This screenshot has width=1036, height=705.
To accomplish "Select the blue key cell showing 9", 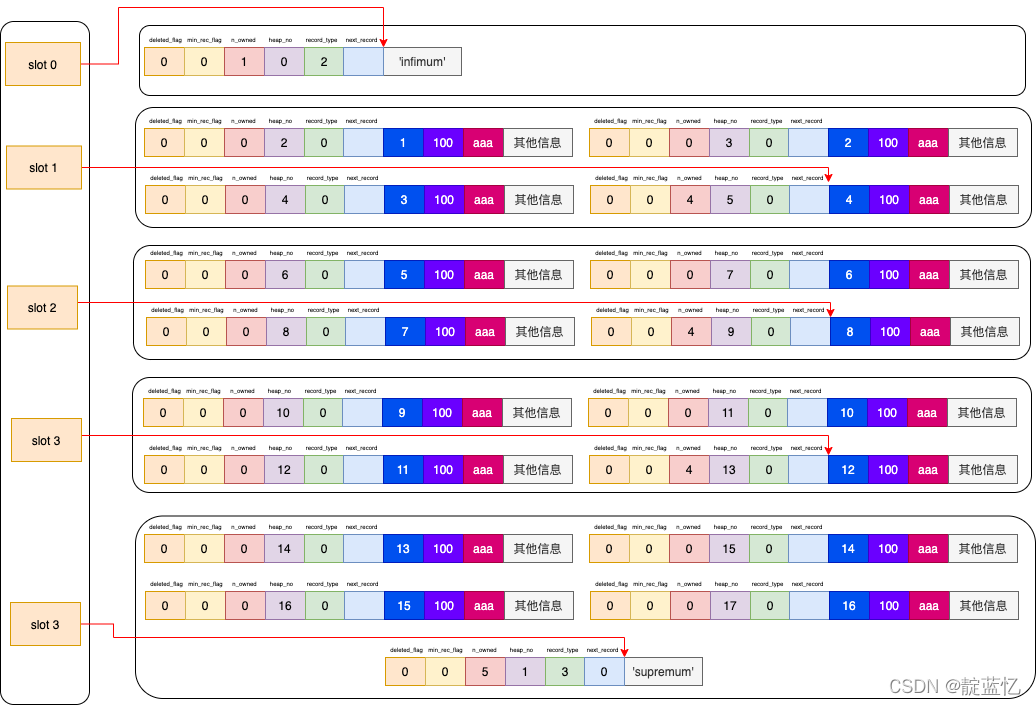I will pyautogui.click(x=402, y=413).
